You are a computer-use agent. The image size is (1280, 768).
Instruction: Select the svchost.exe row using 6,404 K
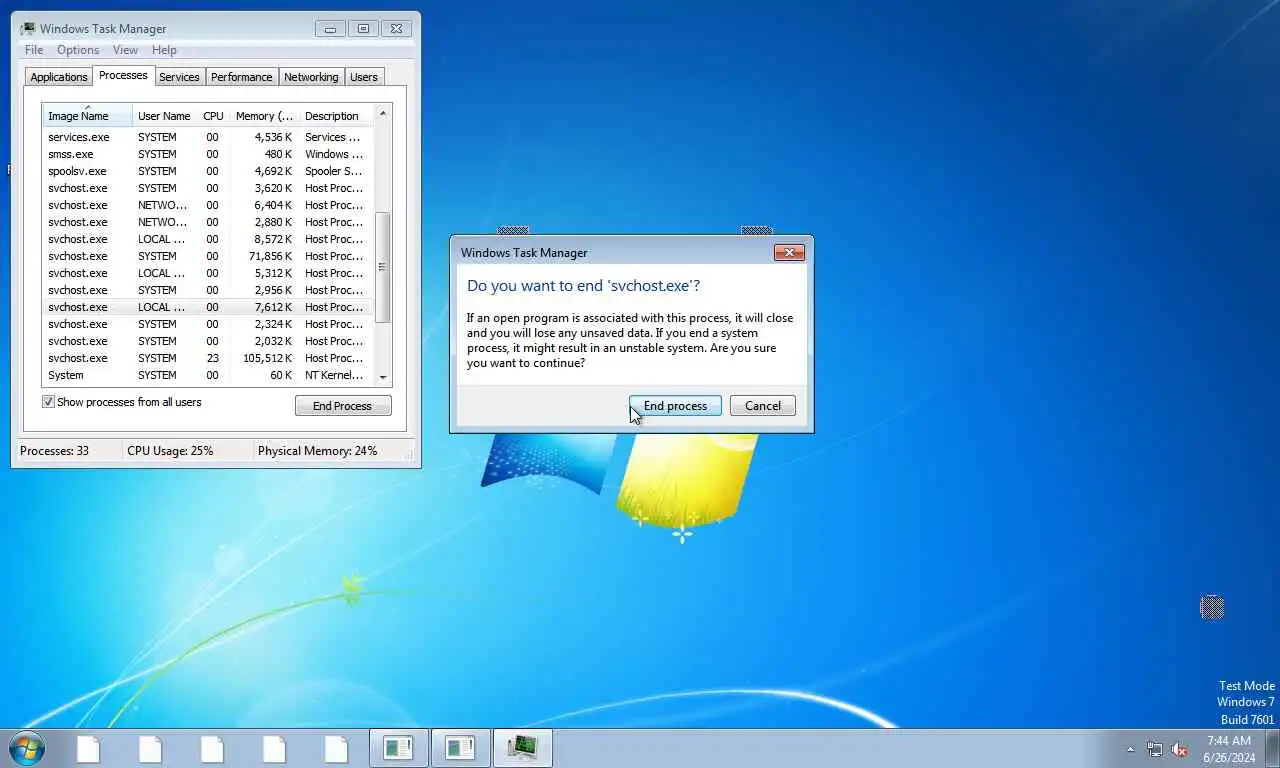(x=208, y=205)
